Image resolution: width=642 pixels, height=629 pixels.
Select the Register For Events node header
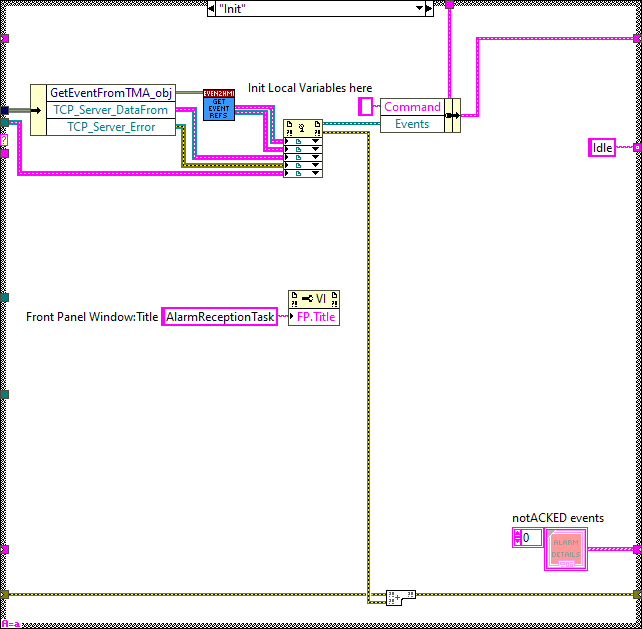303,129
